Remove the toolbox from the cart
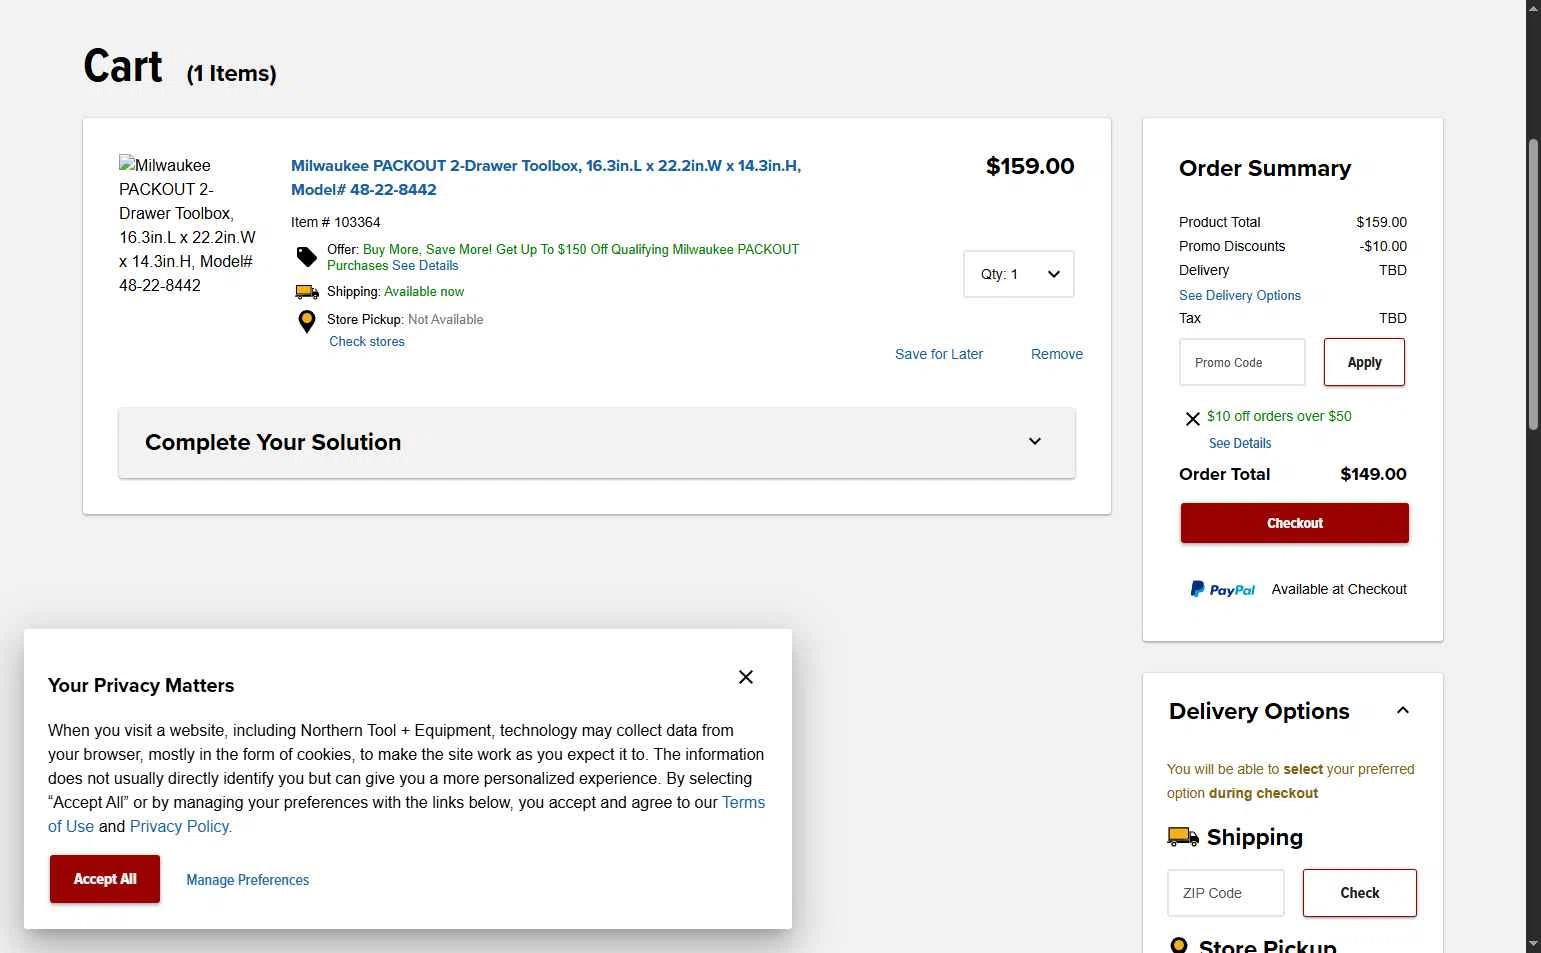This screenshot has width=1541, height=953. click(1057, 354)
